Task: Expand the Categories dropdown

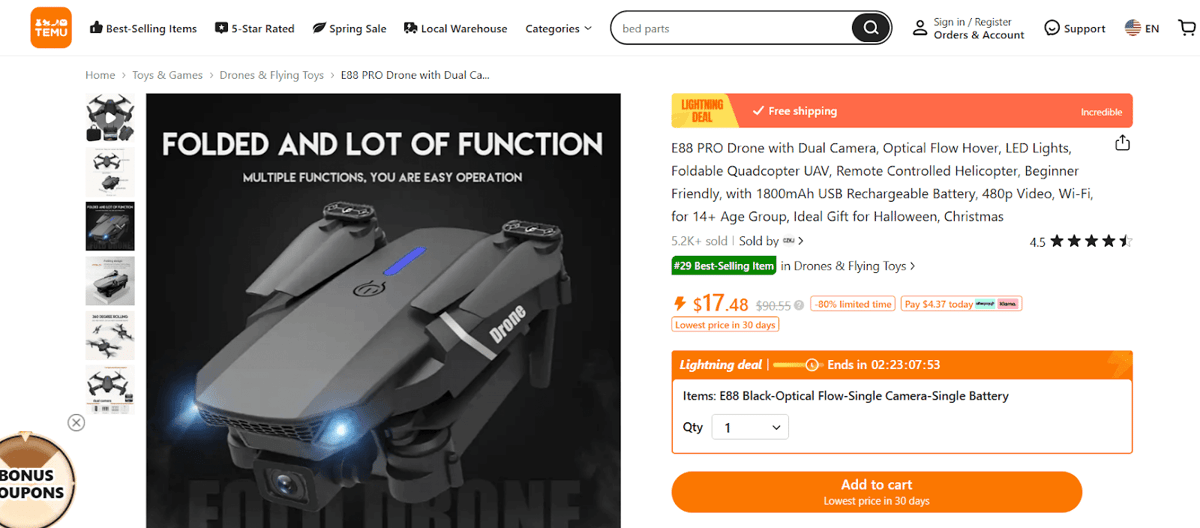Action: (558, 29)
